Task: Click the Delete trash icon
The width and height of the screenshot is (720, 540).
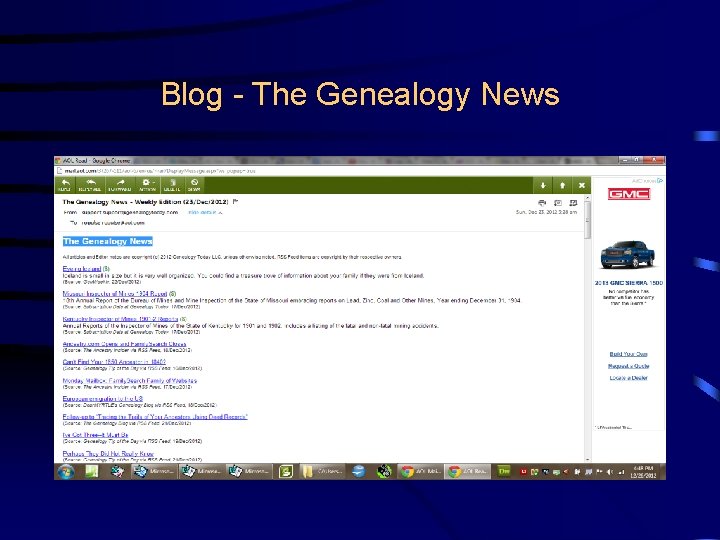Action: click(x=172, y=185)
